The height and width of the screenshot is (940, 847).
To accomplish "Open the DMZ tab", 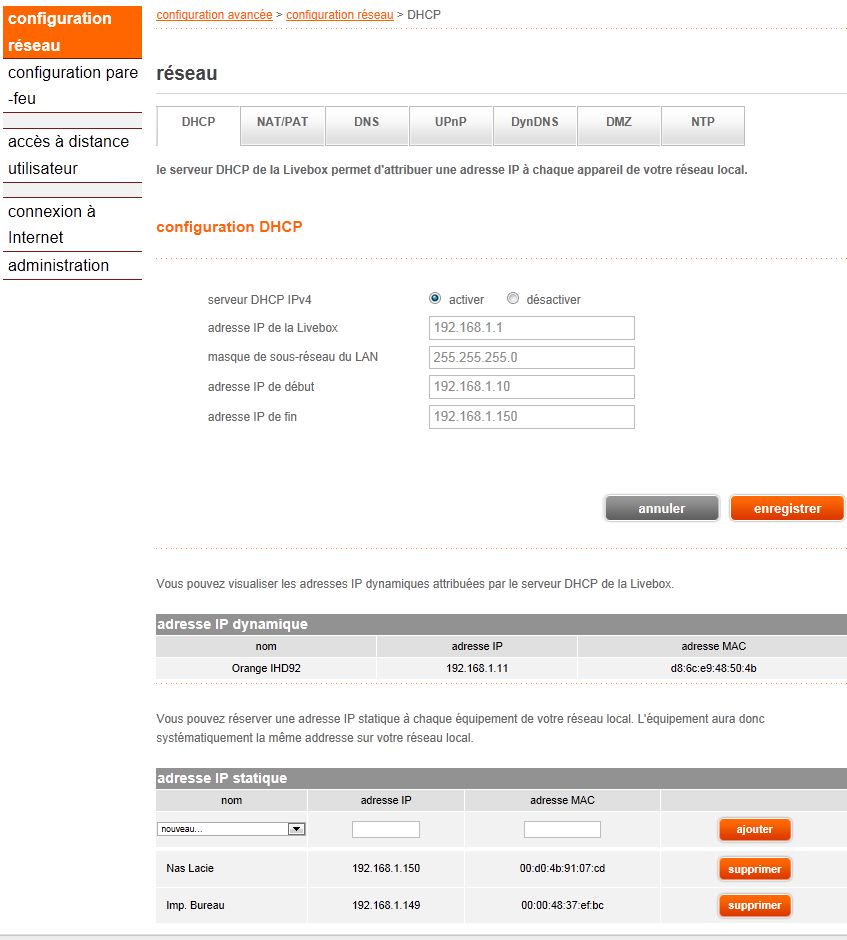I will point(618,123).
